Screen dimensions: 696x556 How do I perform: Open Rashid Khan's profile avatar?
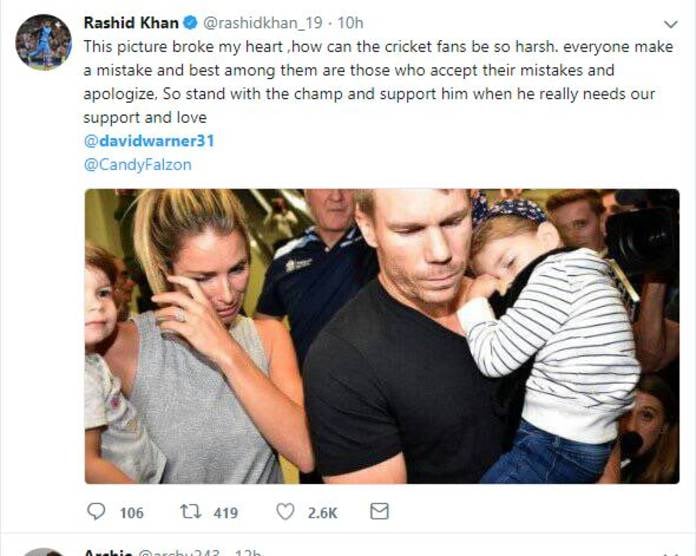tap(43, 42)
